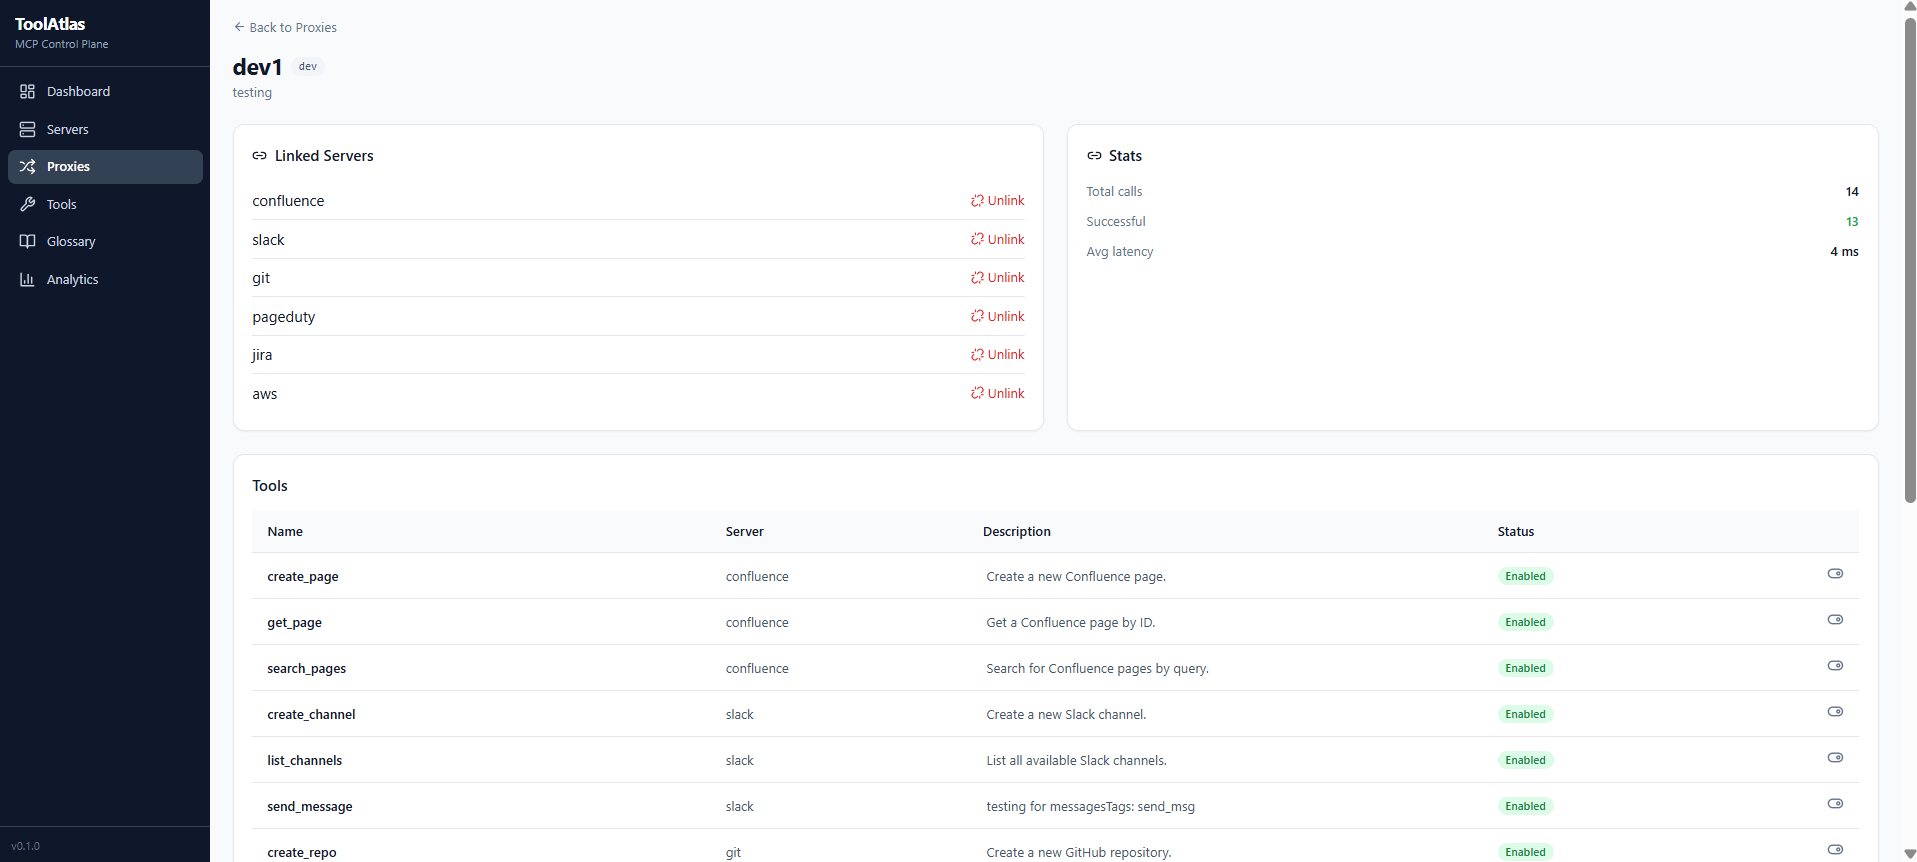Click the Avg latency value 4 ms

(1844, 251)
